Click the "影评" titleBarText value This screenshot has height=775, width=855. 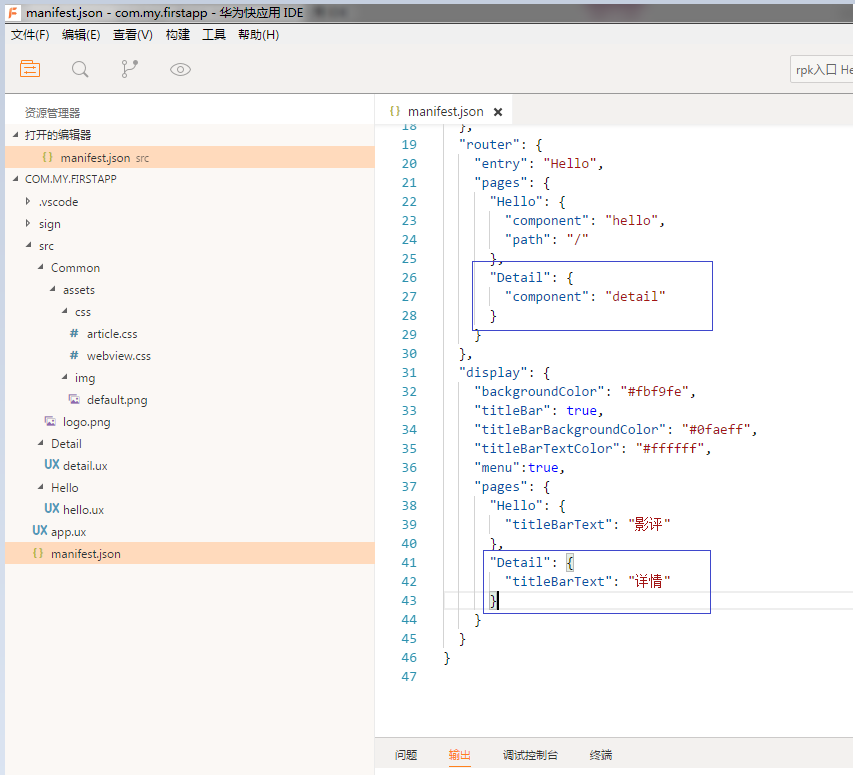(649, 524)
